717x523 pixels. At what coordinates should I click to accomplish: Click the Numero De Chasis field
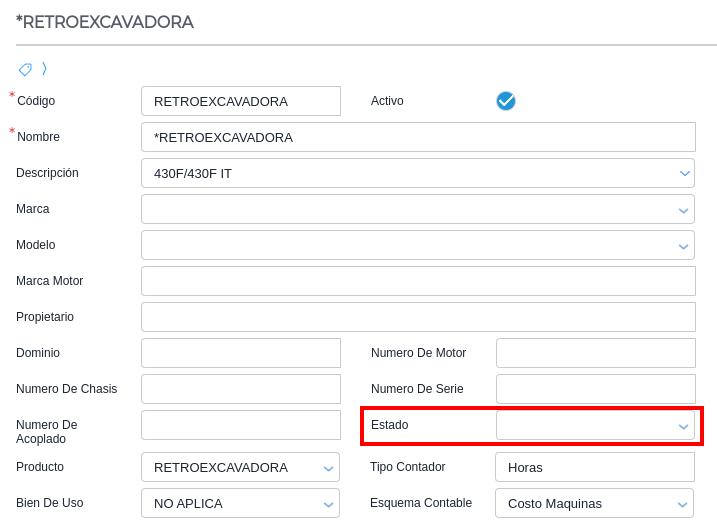(x=240, y=389)
